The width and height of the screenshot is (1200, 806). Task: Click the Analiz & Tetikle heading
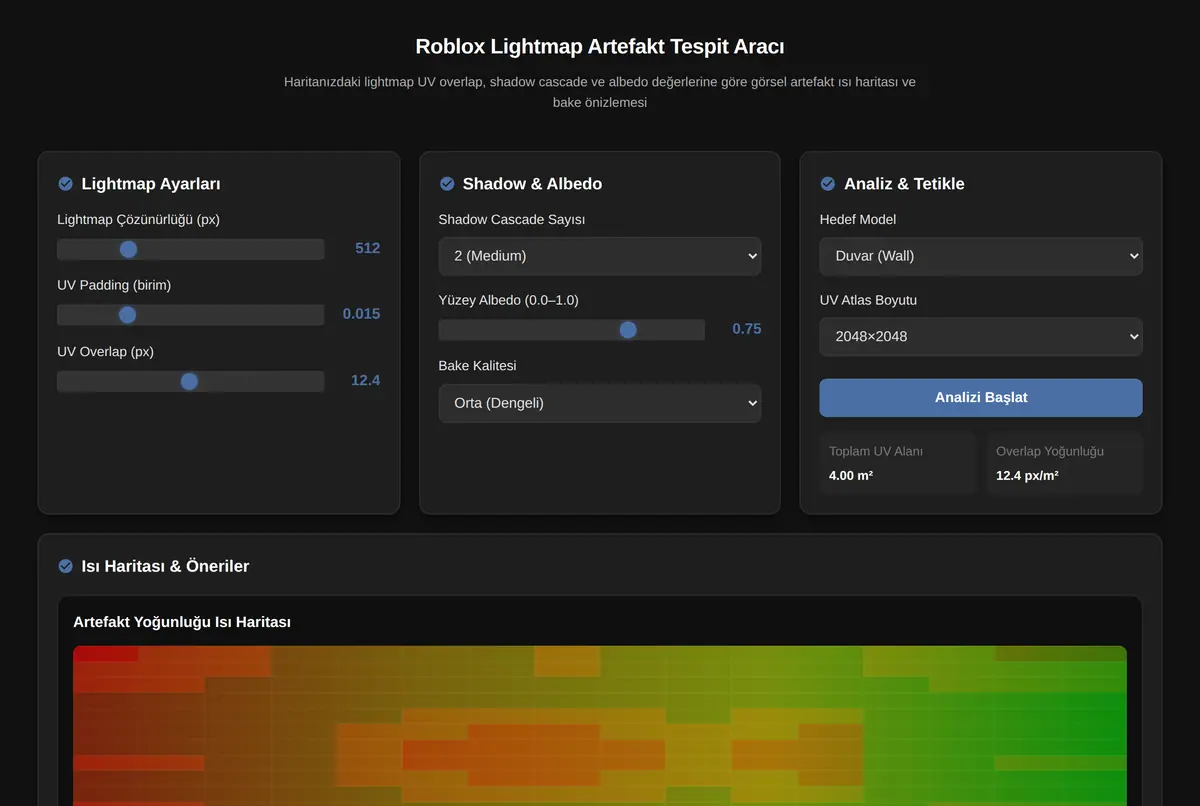pyautogui.click(x=904, y=184)
